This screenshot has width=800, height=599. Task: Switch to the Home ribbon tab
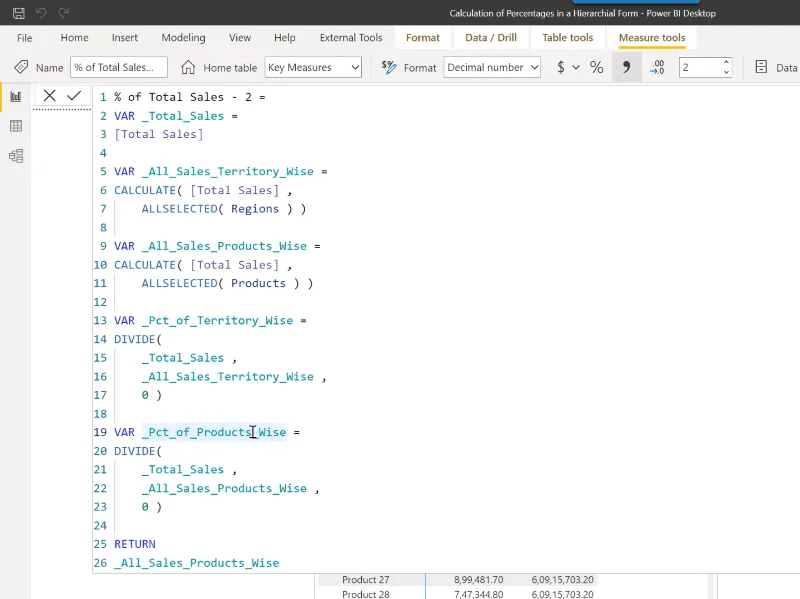pos(74,38)
